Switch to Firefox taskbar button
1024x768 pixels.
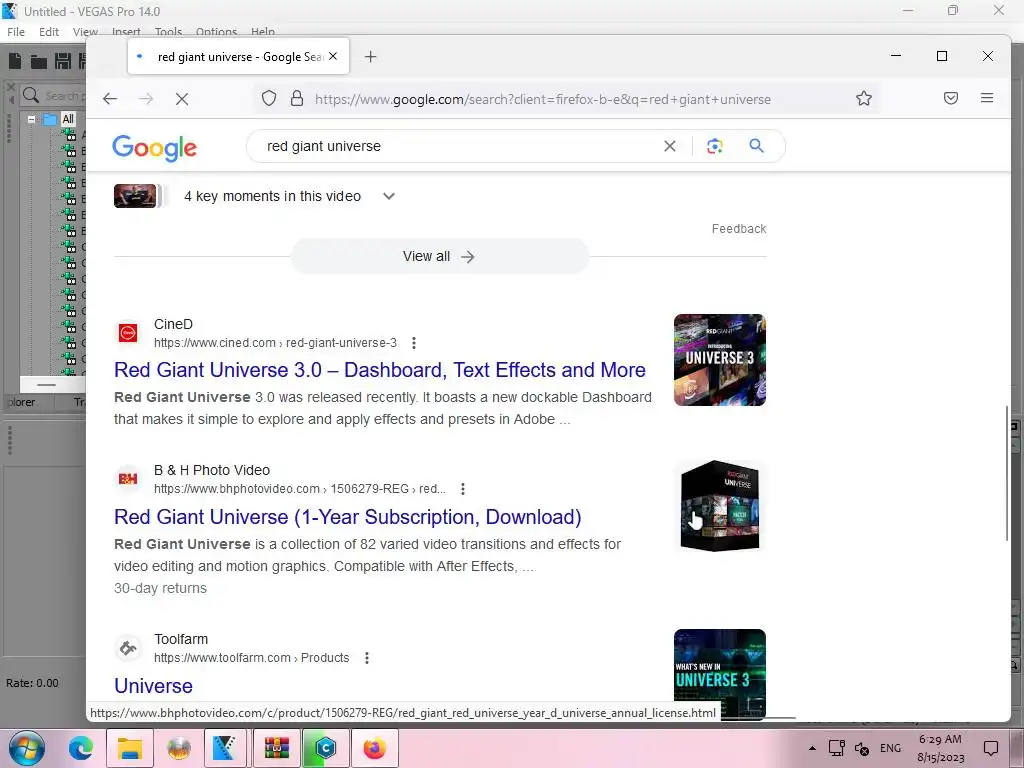click(x=374, y=748)
